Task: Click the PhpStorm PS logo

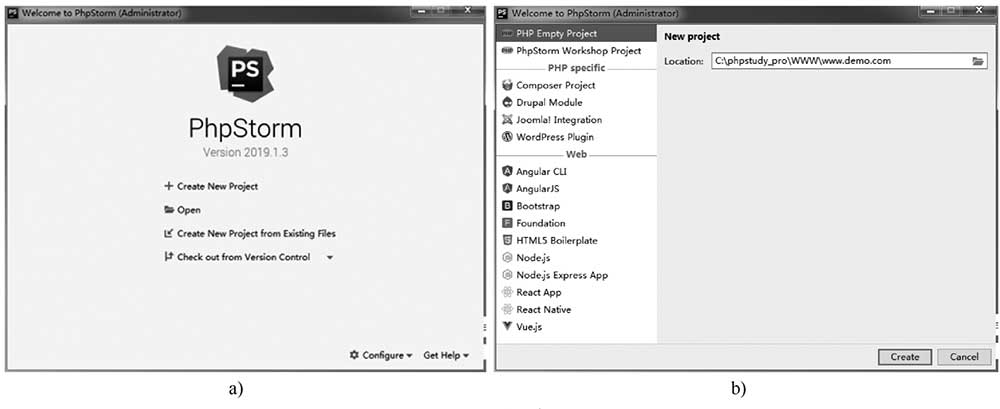Action: (245, 73)
